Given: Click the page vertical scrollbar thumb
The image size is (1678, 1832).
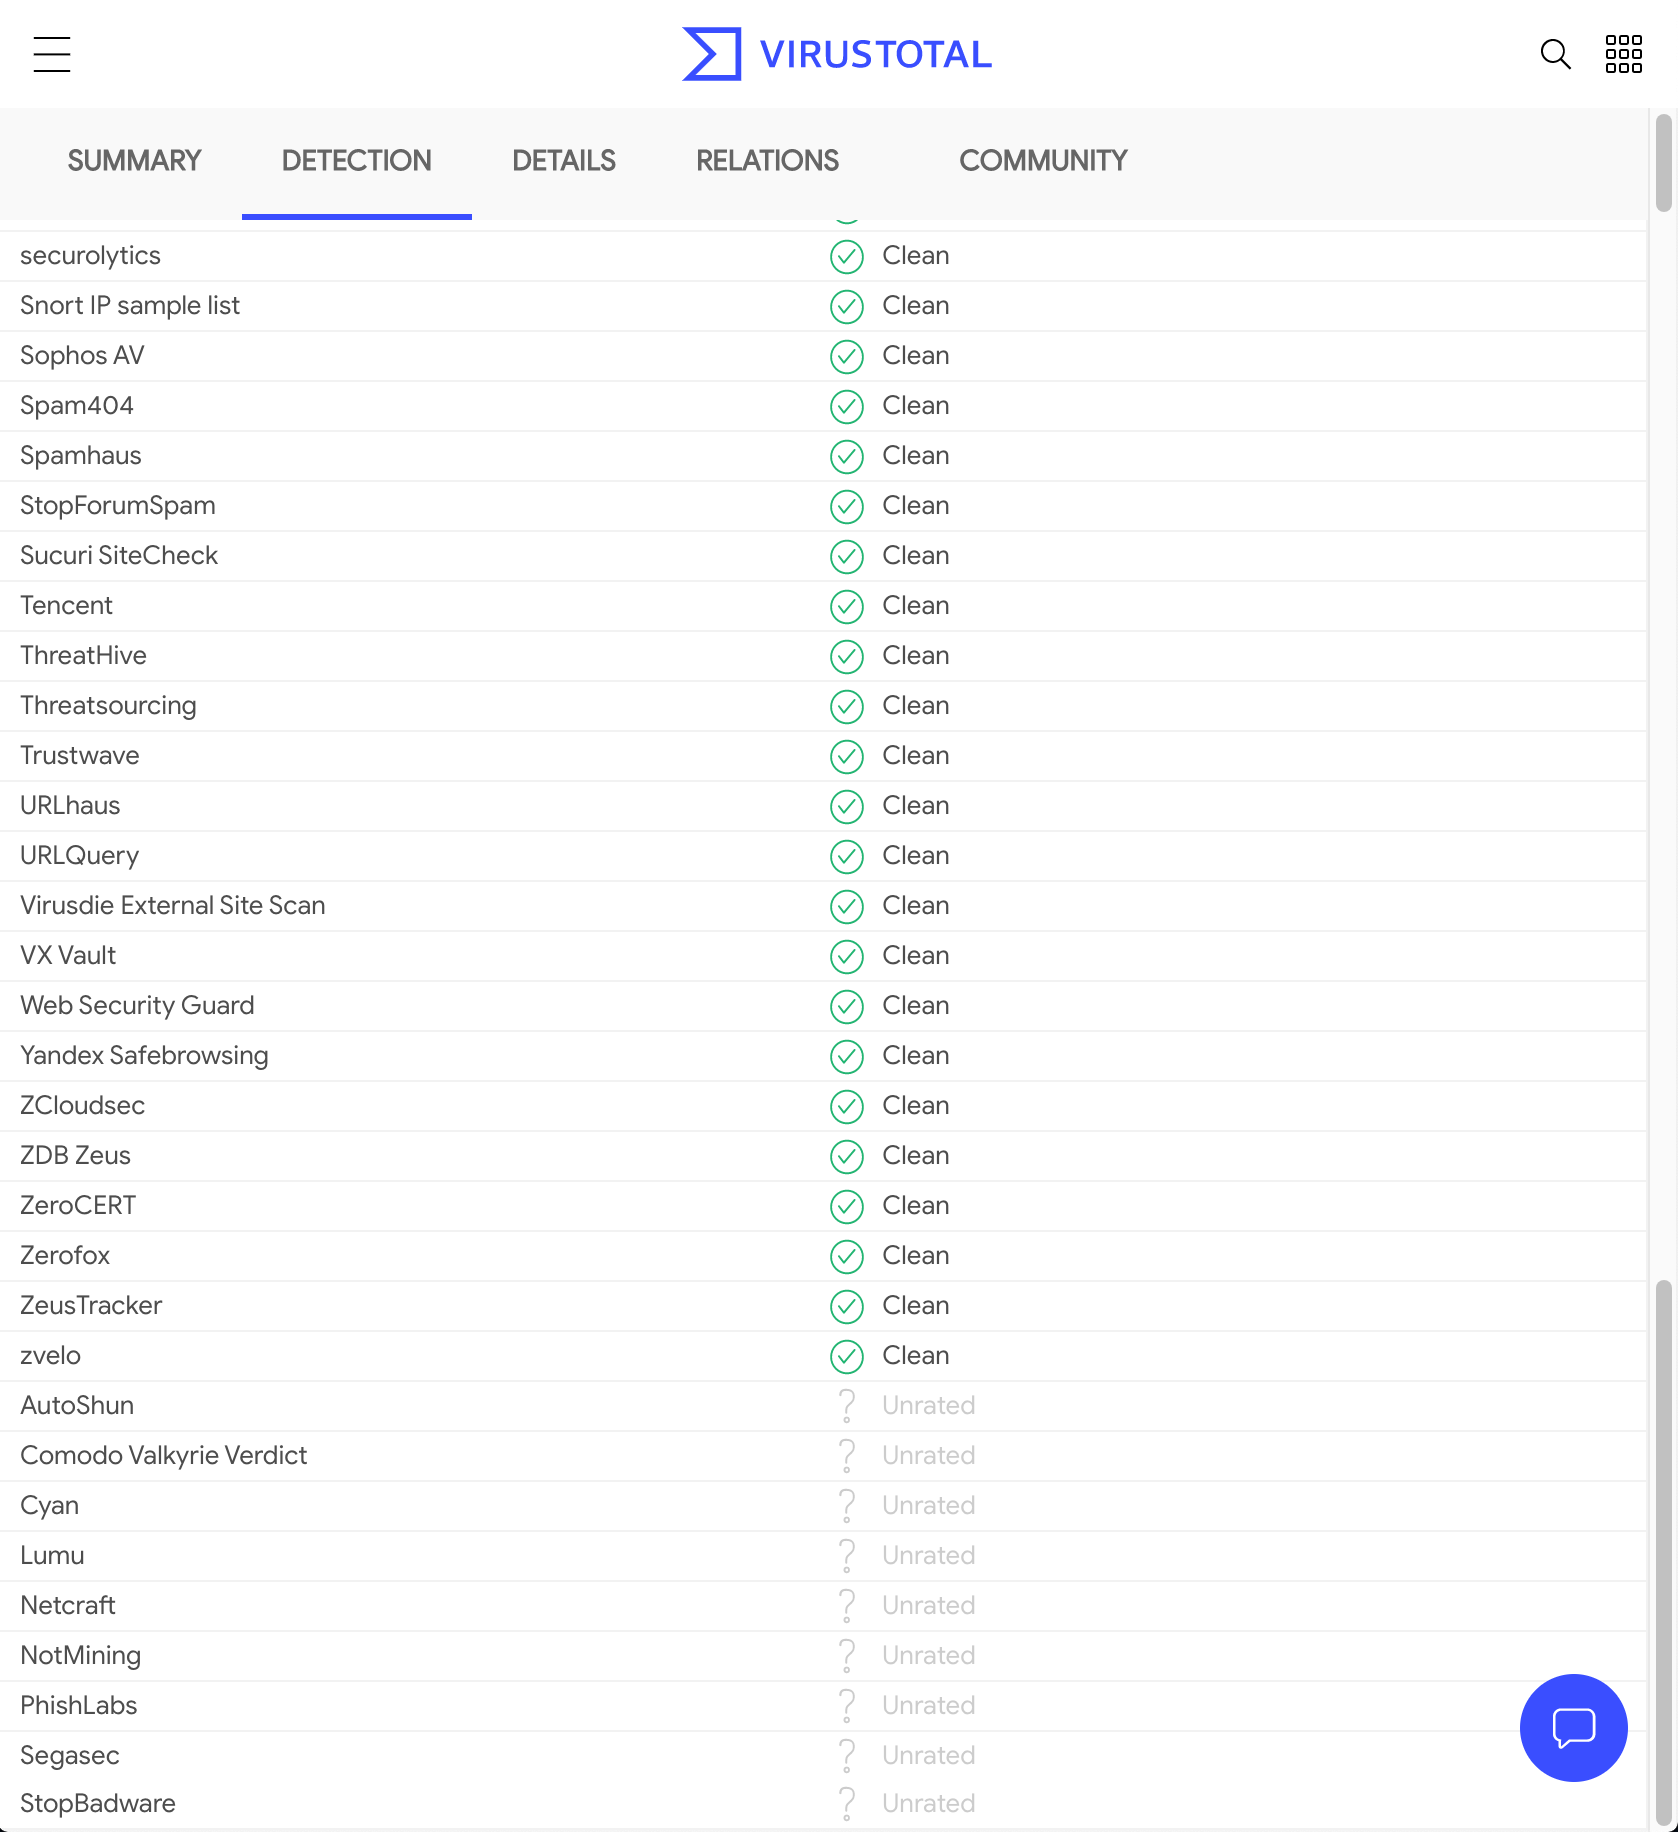Looking at the screenshot, I should 1663,1552.
